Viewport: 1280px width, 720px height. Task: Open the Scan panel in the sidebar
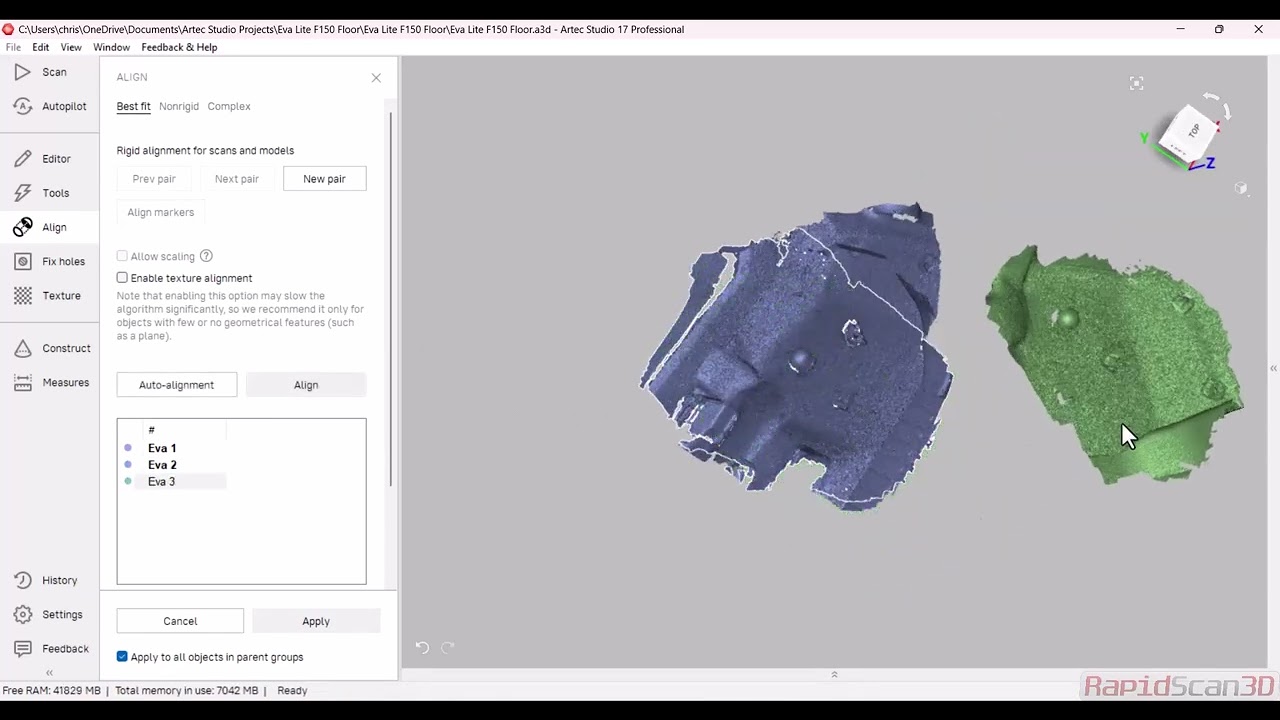click(42, 72)
